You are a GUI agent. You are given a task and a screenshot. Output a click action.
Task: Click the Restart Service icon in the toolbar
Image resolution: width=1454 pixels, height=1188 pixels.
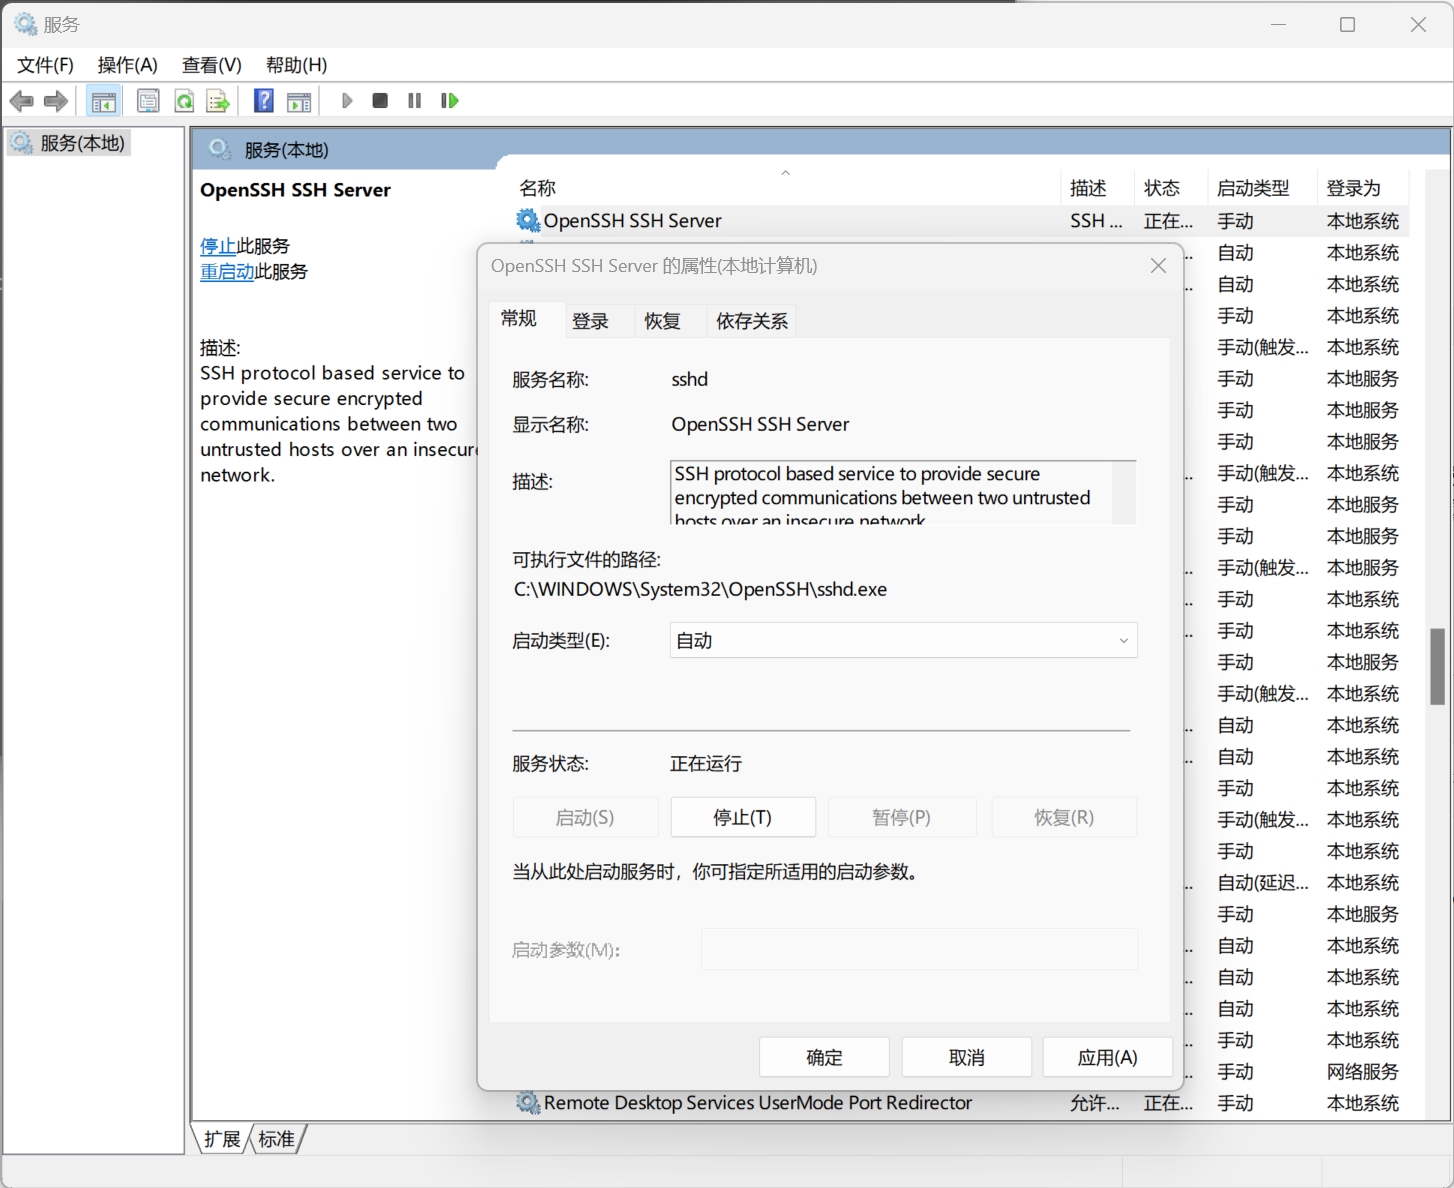pyautogui.click(x=450, y=101)
